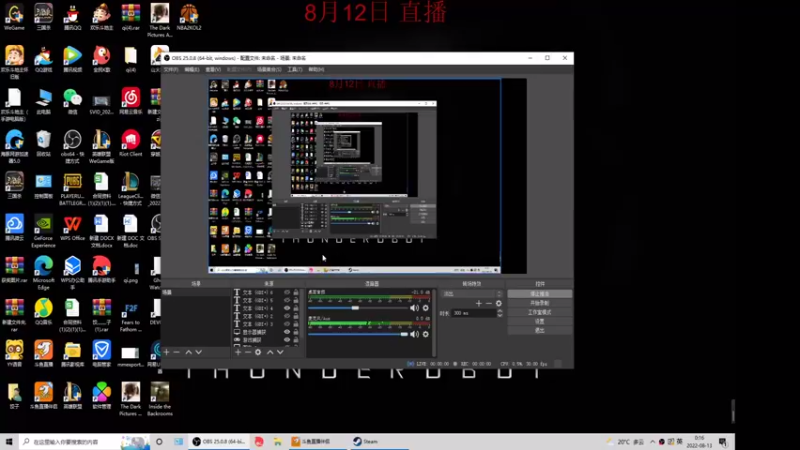Select WPS Office desktop icon

(72, 228)
